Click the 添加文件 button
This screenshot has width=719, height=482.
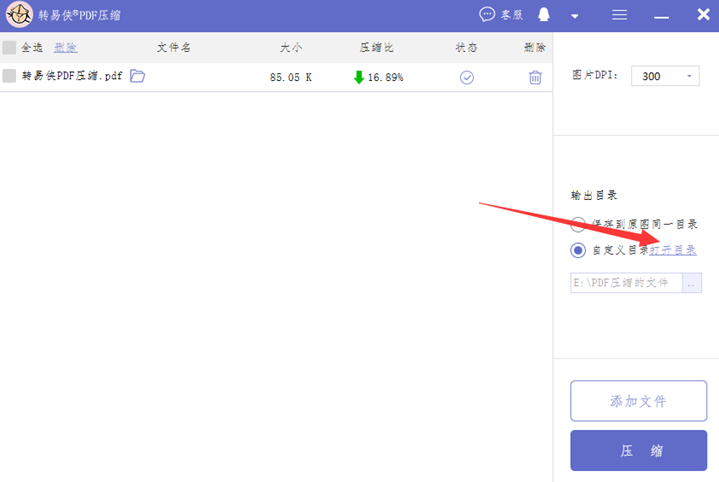pyautogui.click(x=638, y=401)
